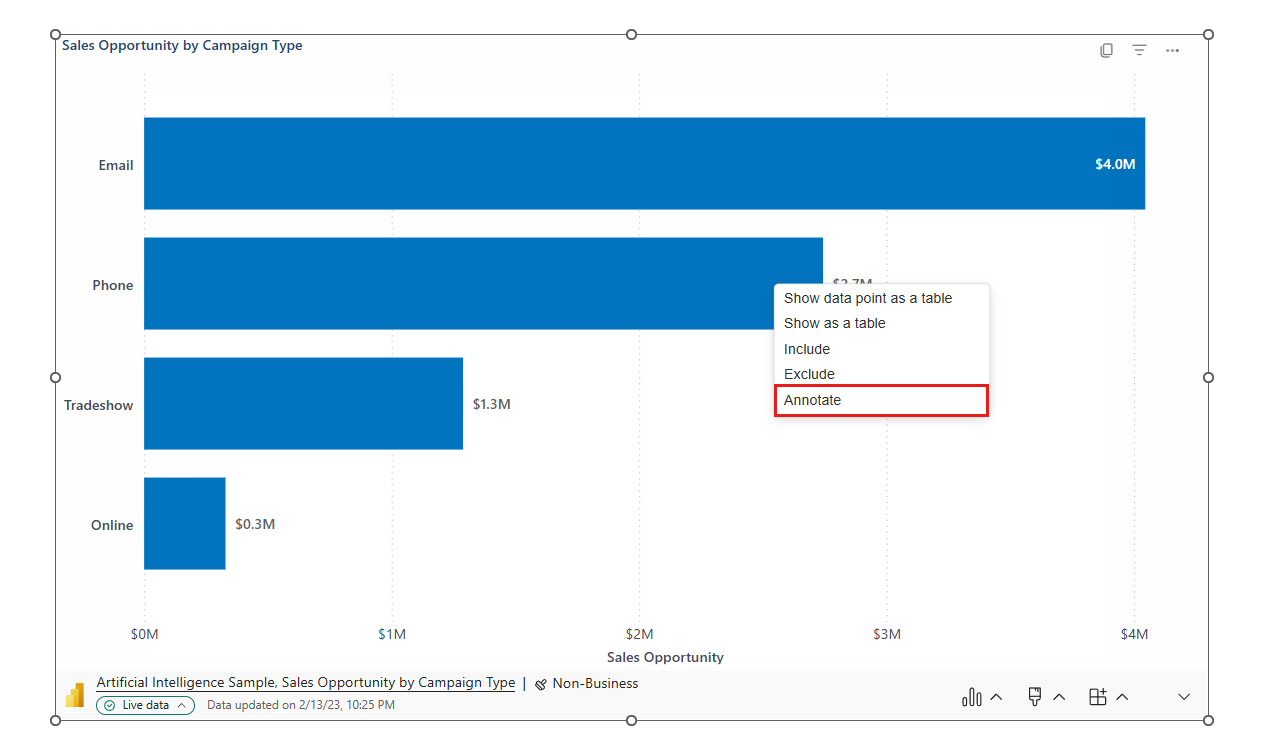This screenshot has height=752, width=1262.
Task: Choose Show data point as a table
Action: (x=867, y=298)
